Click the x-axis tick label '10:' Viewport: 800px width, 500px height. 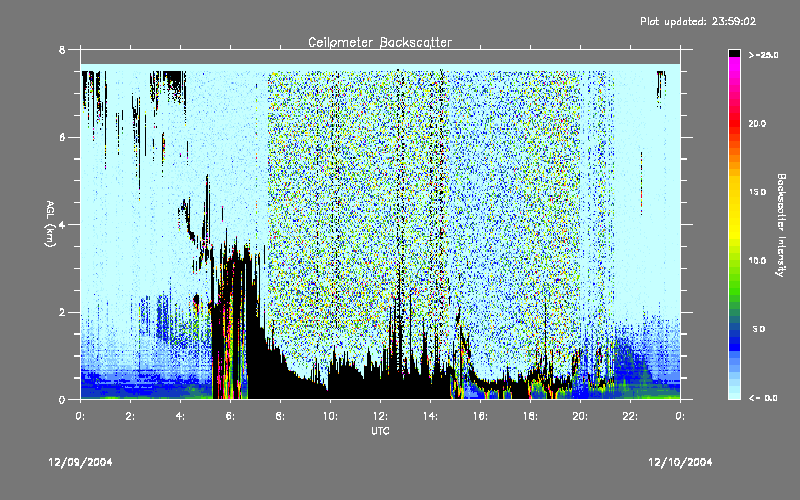point(330,416)
